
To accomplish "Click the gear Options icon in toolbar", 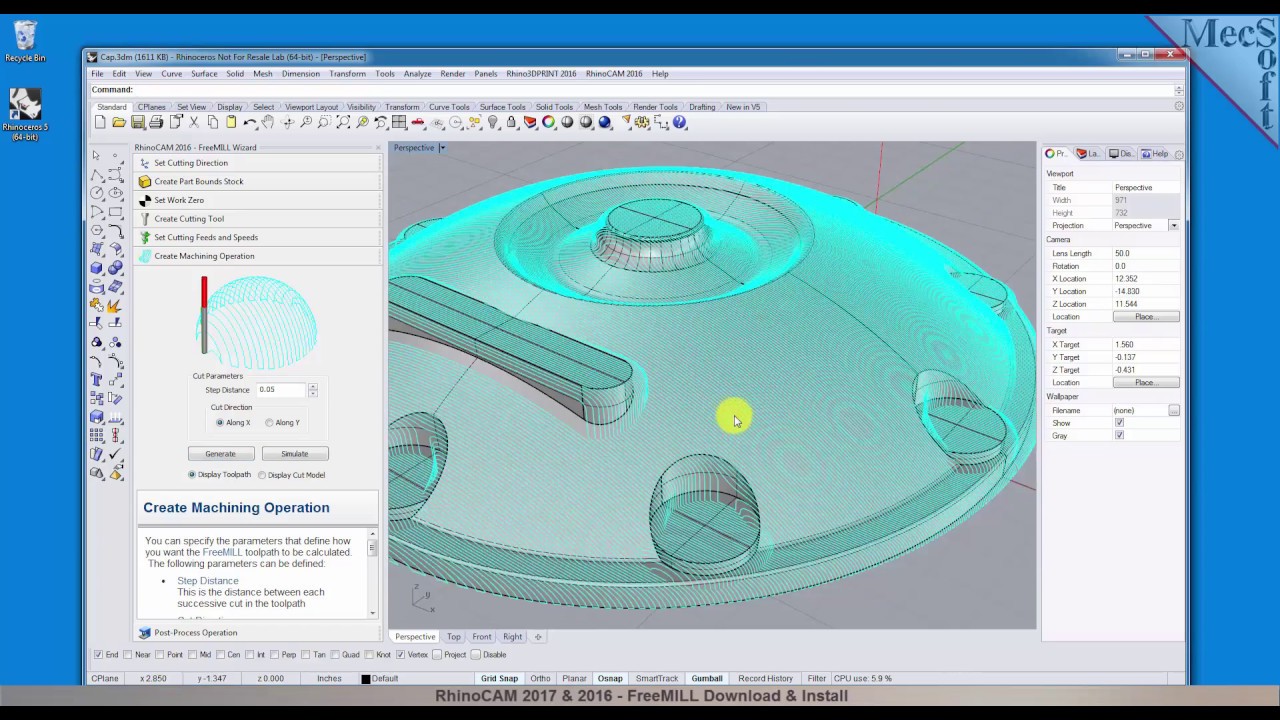I will pos(643,122).
